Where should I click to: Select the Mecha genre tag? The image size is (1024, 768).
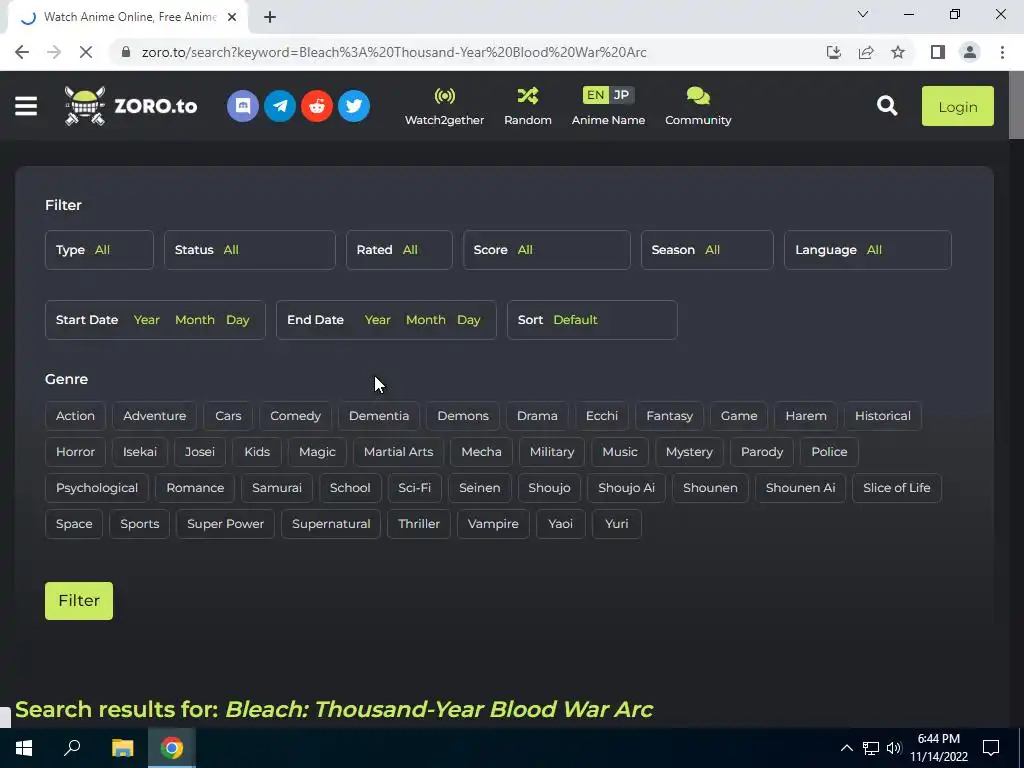tap(481, 452)
